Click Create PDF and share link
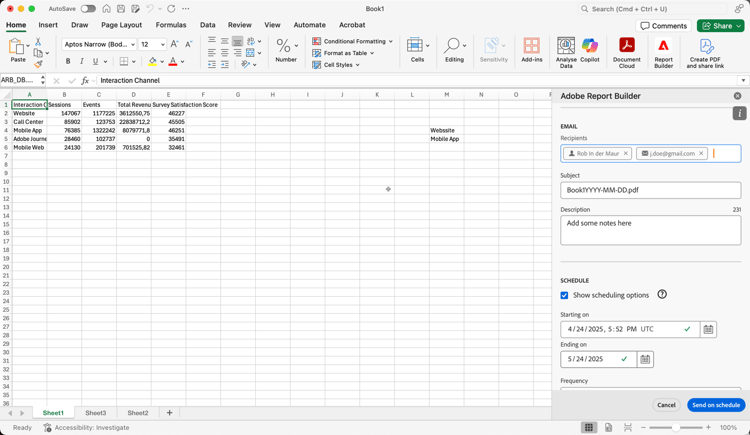The height and width of the screenshot is (435, 750). pos(706,52)
